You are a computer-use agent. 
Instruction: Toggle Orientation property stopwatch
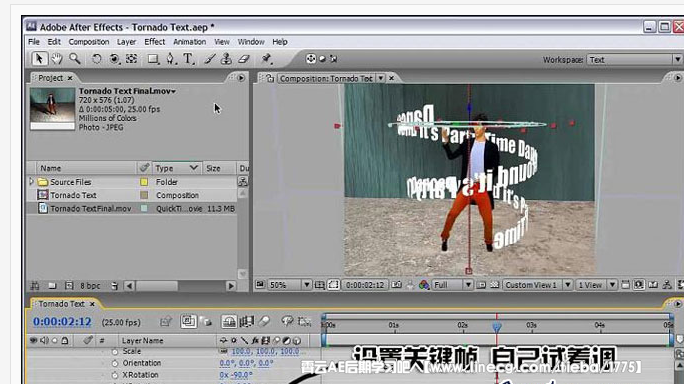pos(115,363)
